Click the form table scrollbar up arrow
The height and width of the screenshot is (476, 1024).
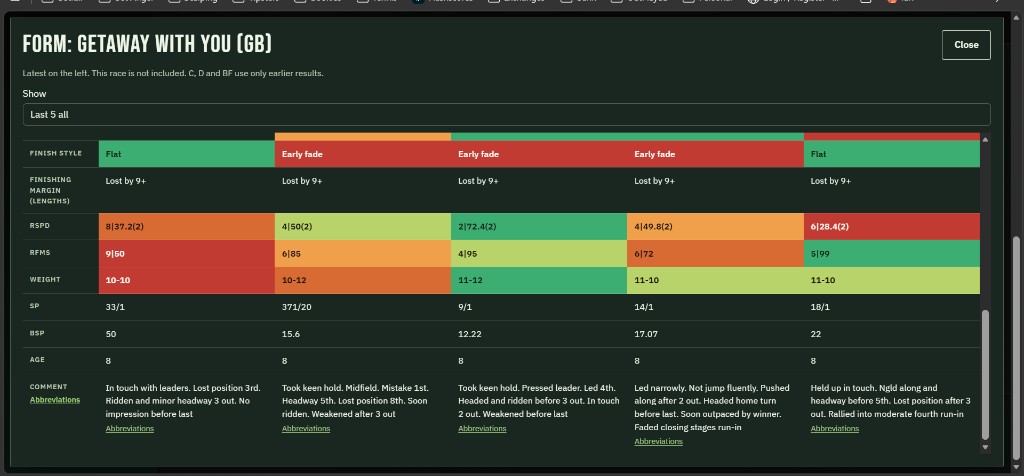[985, 138]
